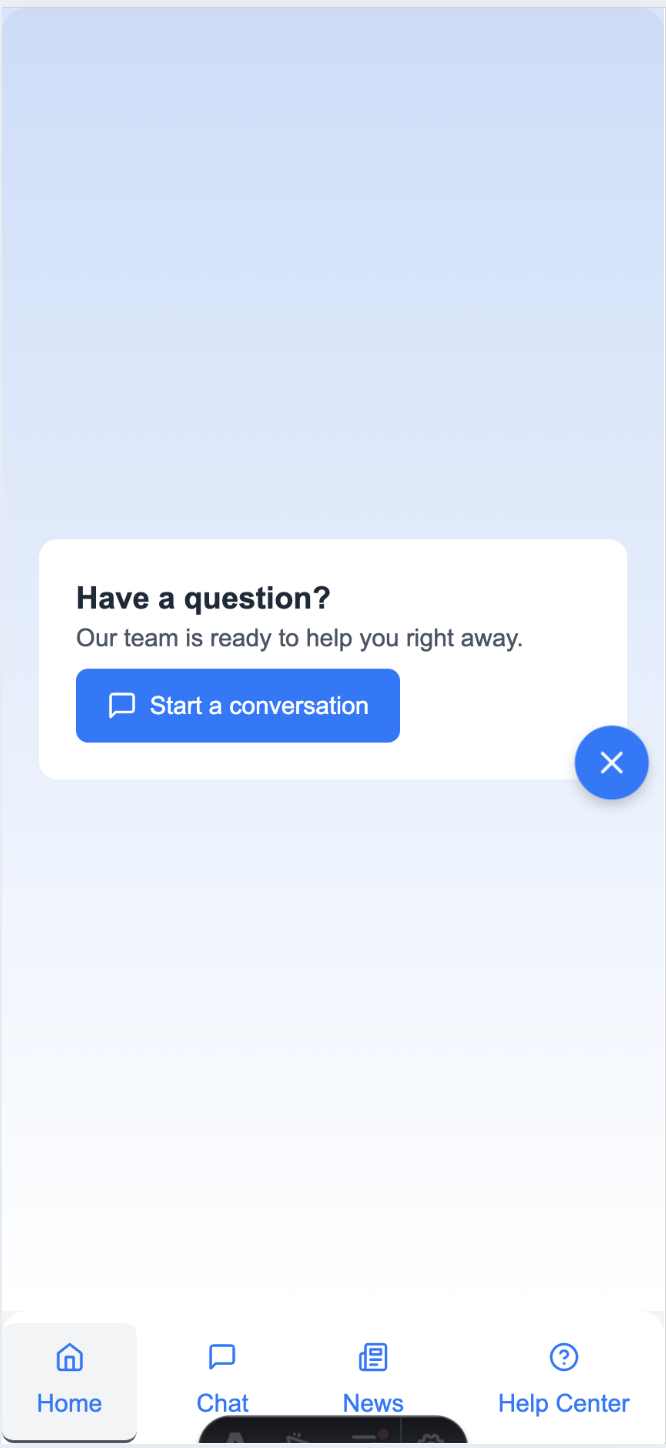Select the Home tab
This screenshot has width=666, height=1448.
(x=69, y=1380)
